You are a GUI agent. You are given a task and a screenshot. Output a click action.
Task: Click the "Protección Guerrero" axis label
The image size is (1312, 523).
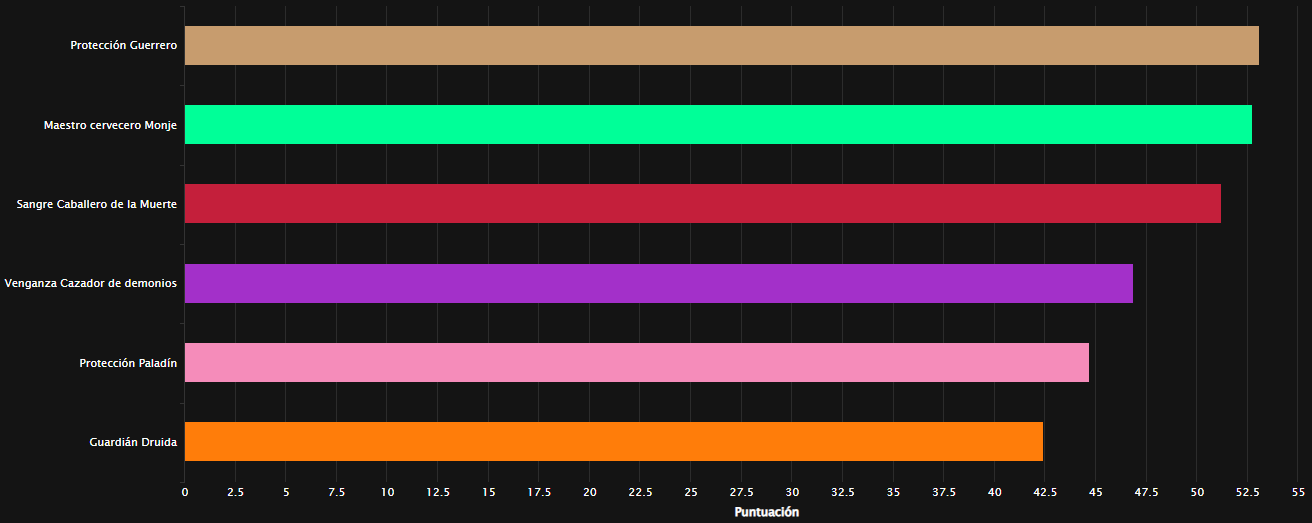pos(123,46)
